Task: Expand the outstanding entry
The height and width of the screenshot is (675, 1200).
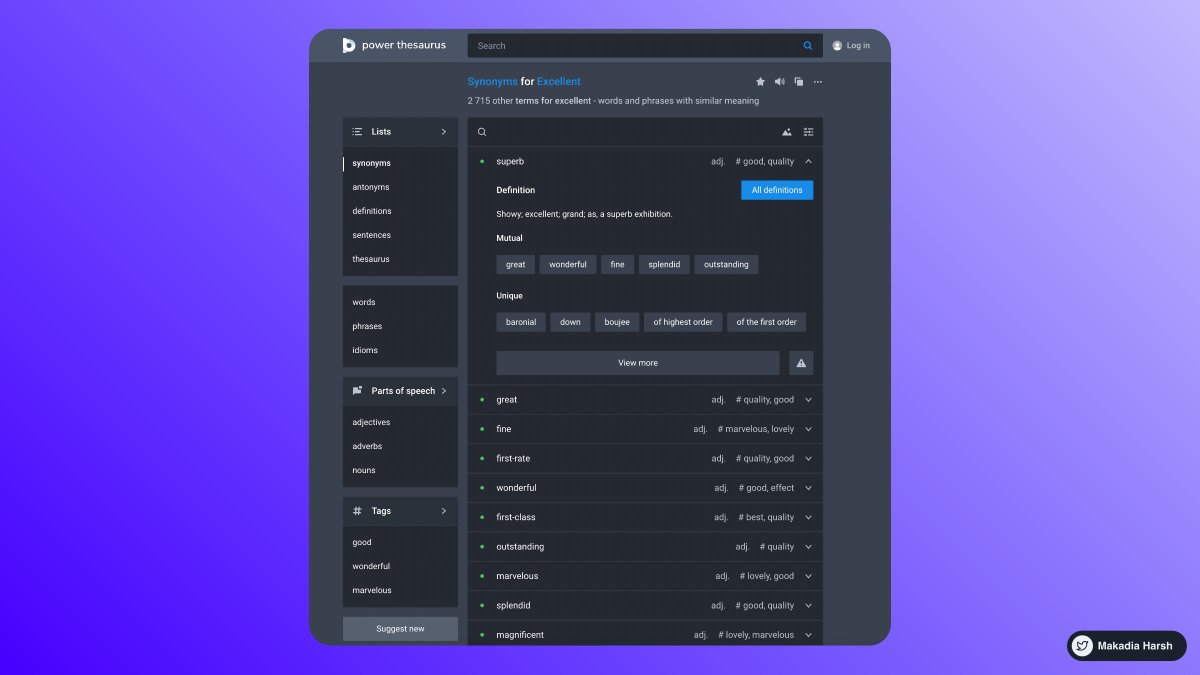Action: [x=808, y=547]
